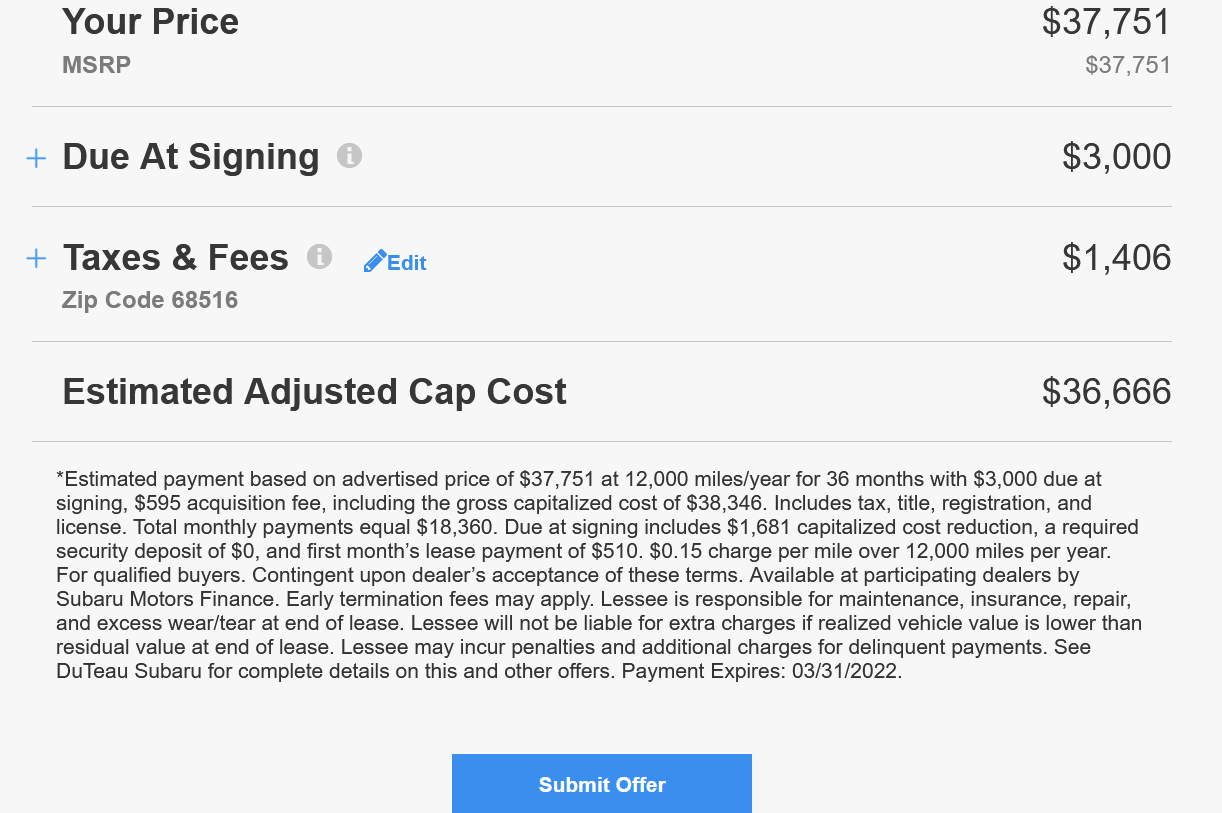
Task: Click the Your Price heading
Action: (x=151, y=22)
